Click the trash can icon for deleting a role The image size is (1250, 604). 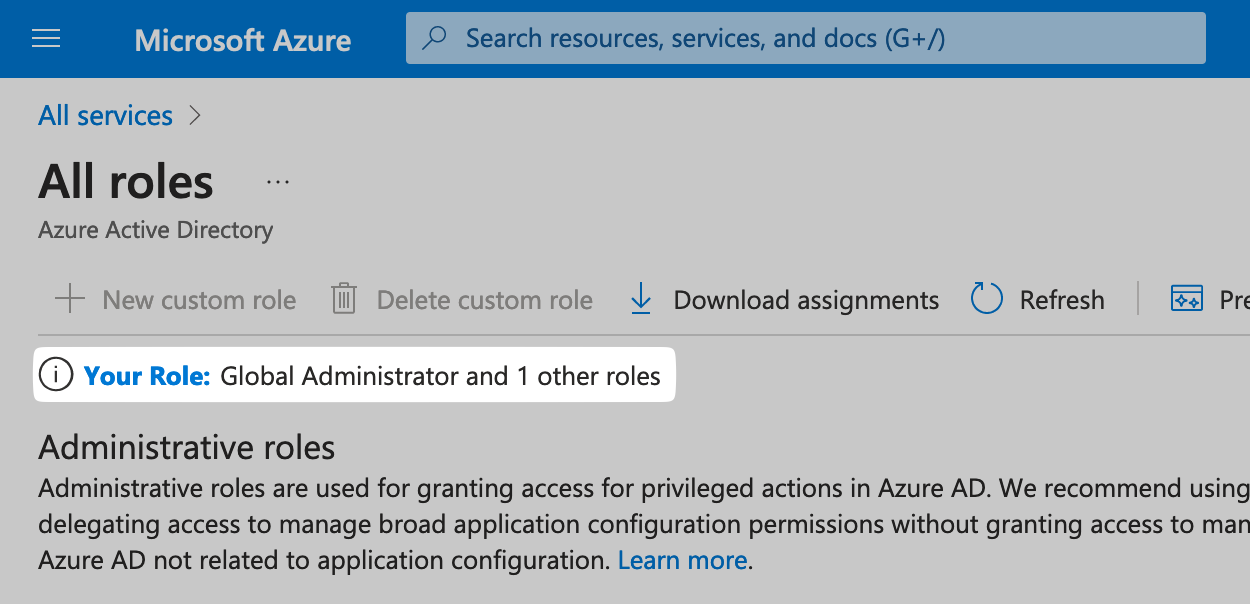pyautogui.click(x=344, y=299)
